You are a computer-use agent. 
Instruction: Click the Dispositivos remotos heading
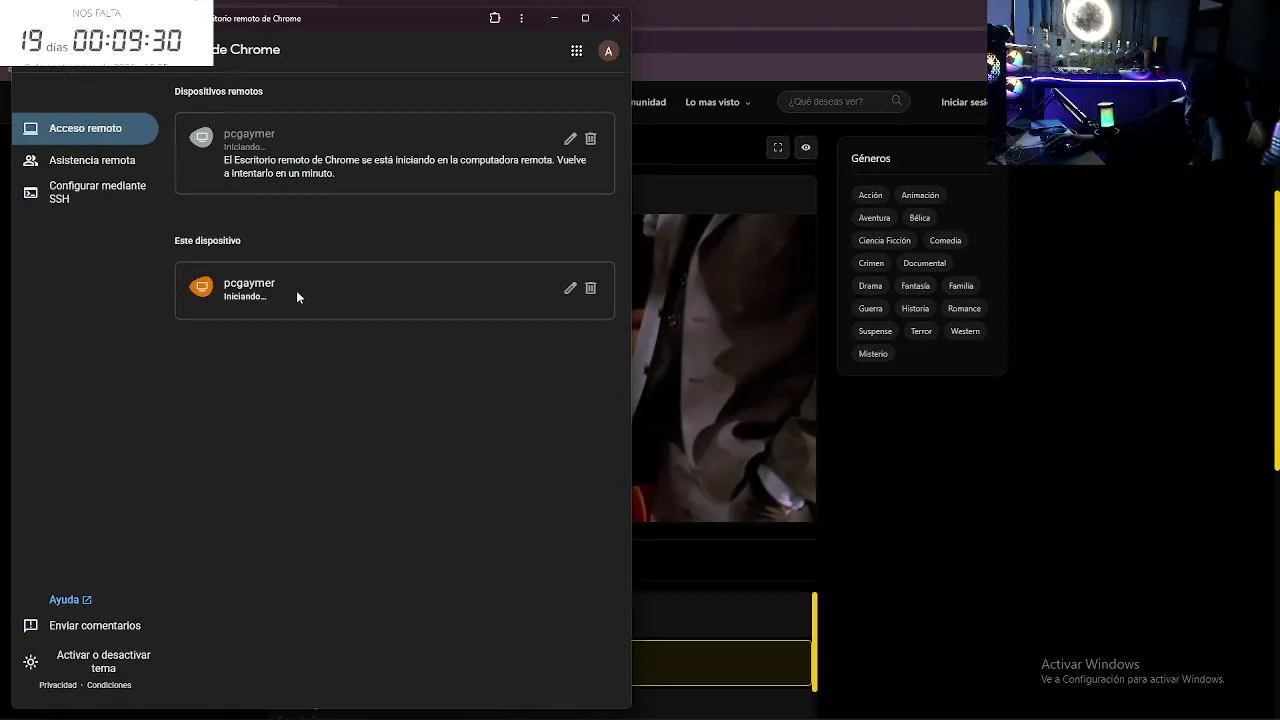[x=218, y=91]
